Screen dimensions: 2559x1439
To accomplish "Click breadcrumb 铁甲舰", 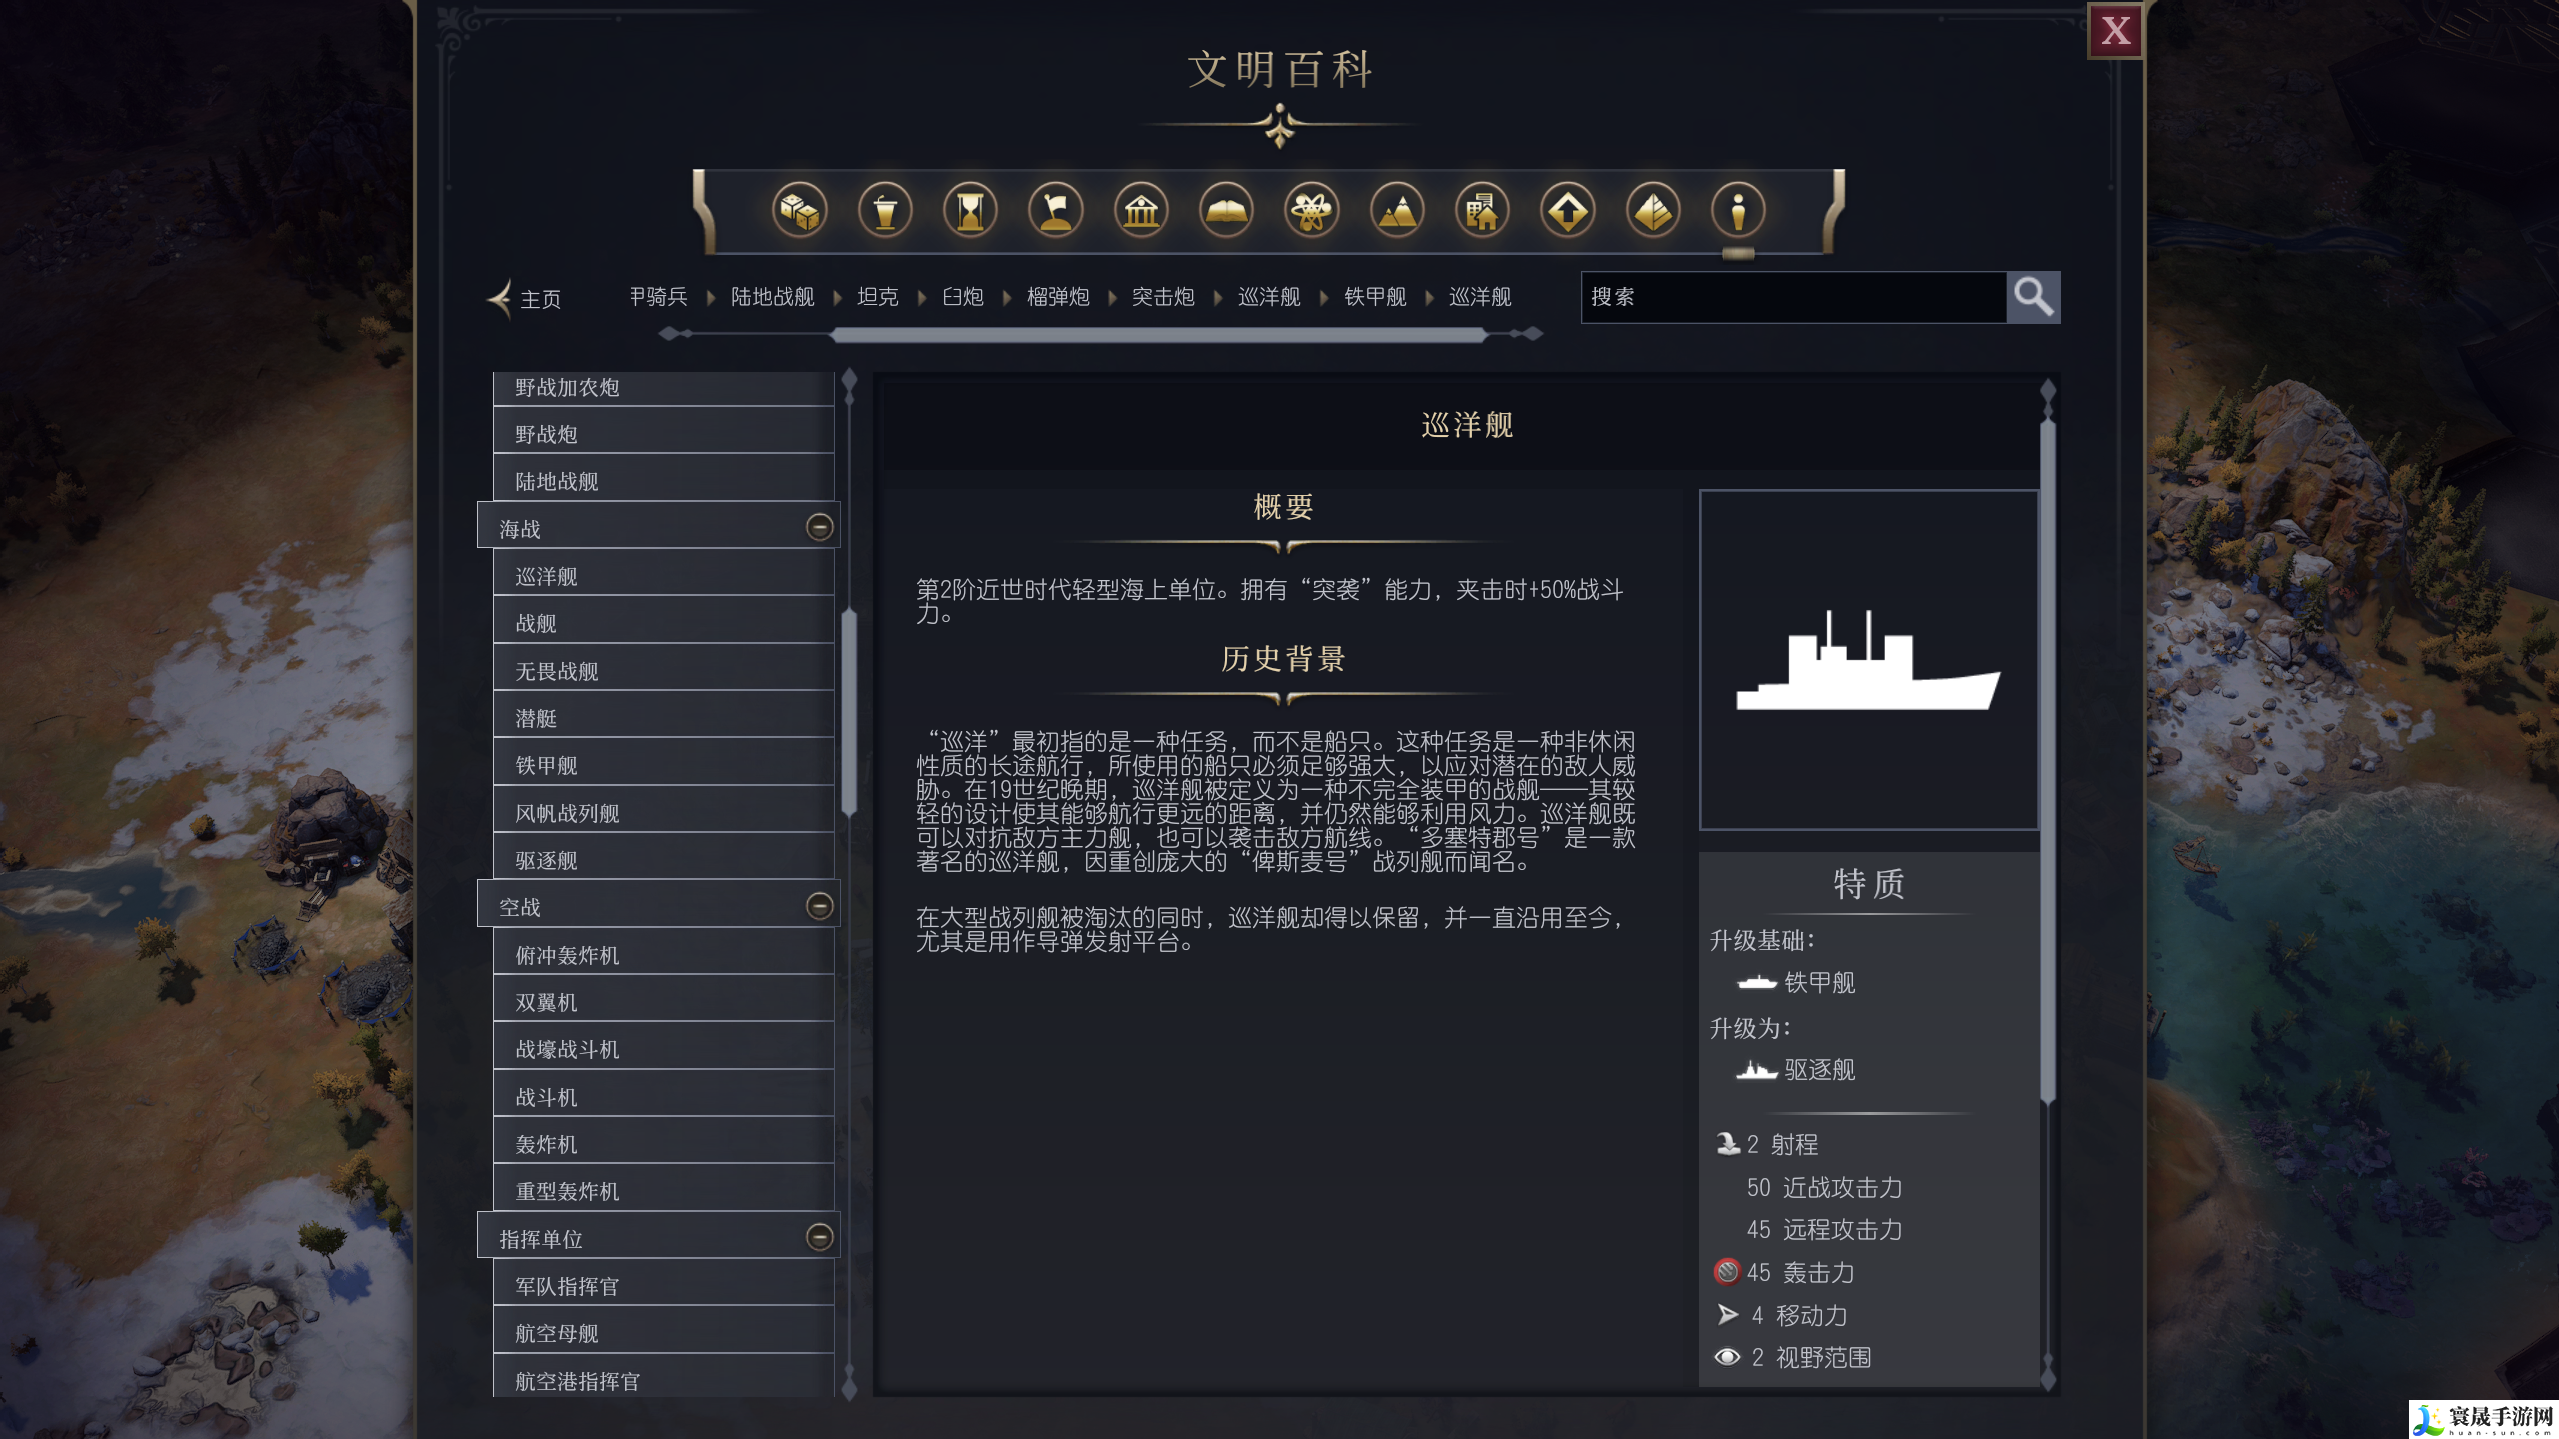I will (1374, 297).
